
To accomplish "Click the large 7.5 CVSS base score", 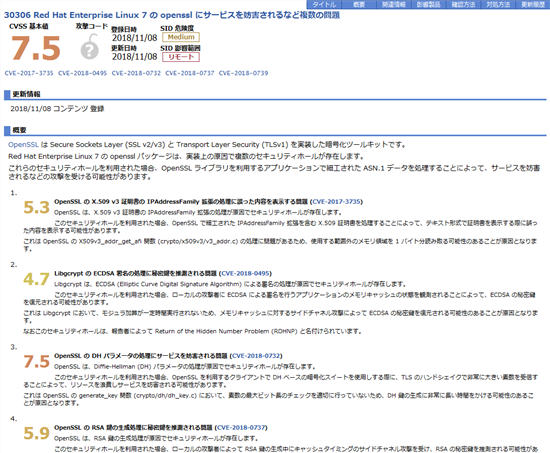I will click(x=36, y=48).
